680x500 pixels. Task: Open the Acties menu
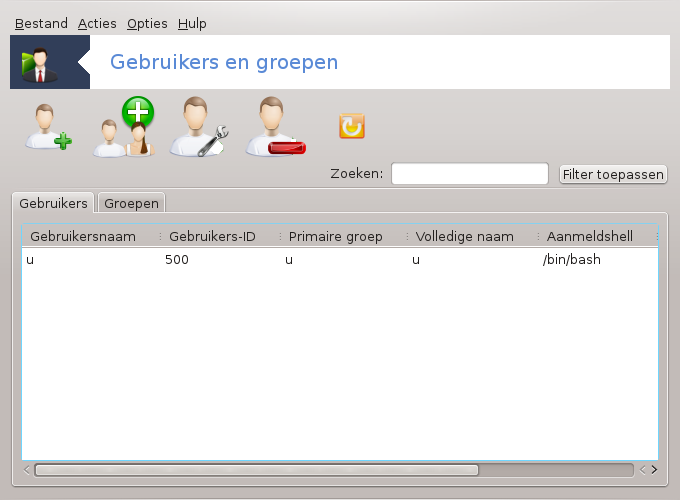point(97,23)
